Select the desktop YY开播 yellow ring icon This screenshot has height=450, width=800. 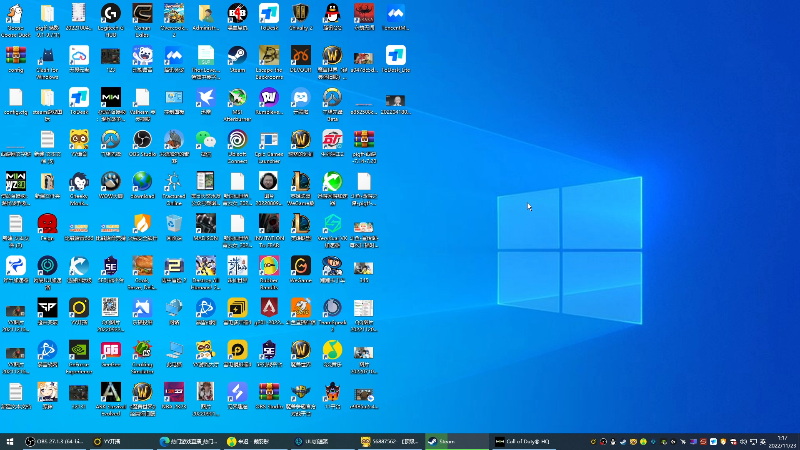click(x=79, y=312)
